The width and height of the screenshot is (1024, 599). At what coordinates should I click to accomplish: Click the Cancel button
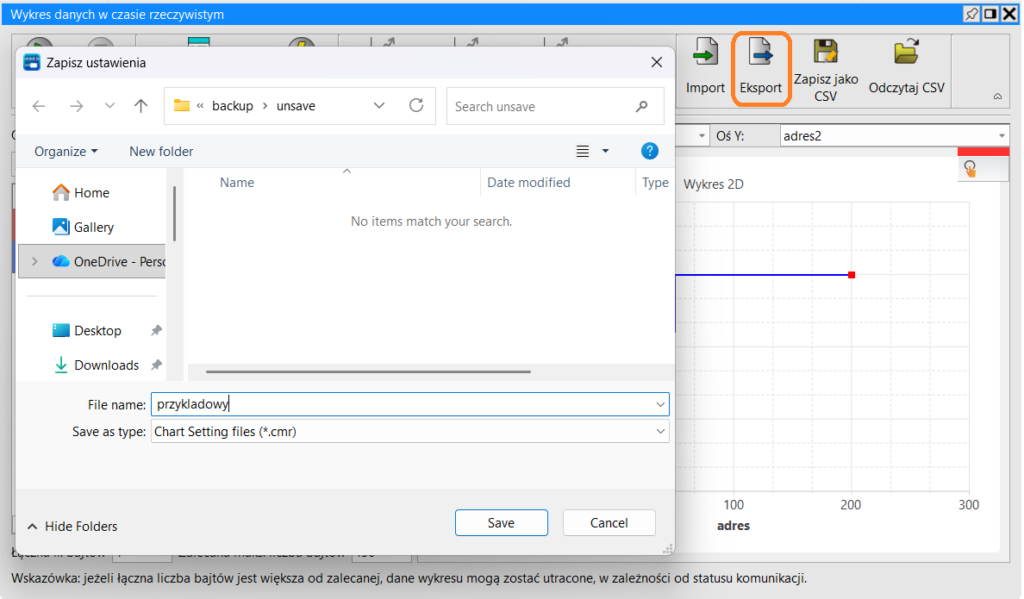609,523
